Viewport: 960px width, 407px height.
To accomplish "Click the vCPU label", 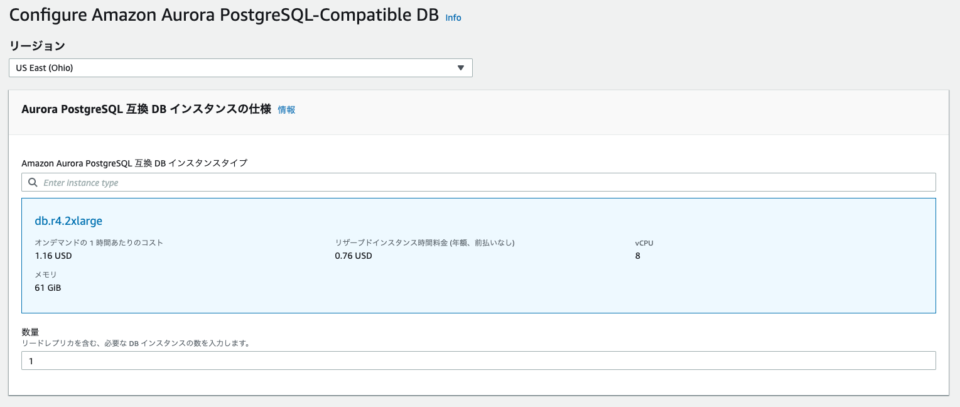I will 645,243.
